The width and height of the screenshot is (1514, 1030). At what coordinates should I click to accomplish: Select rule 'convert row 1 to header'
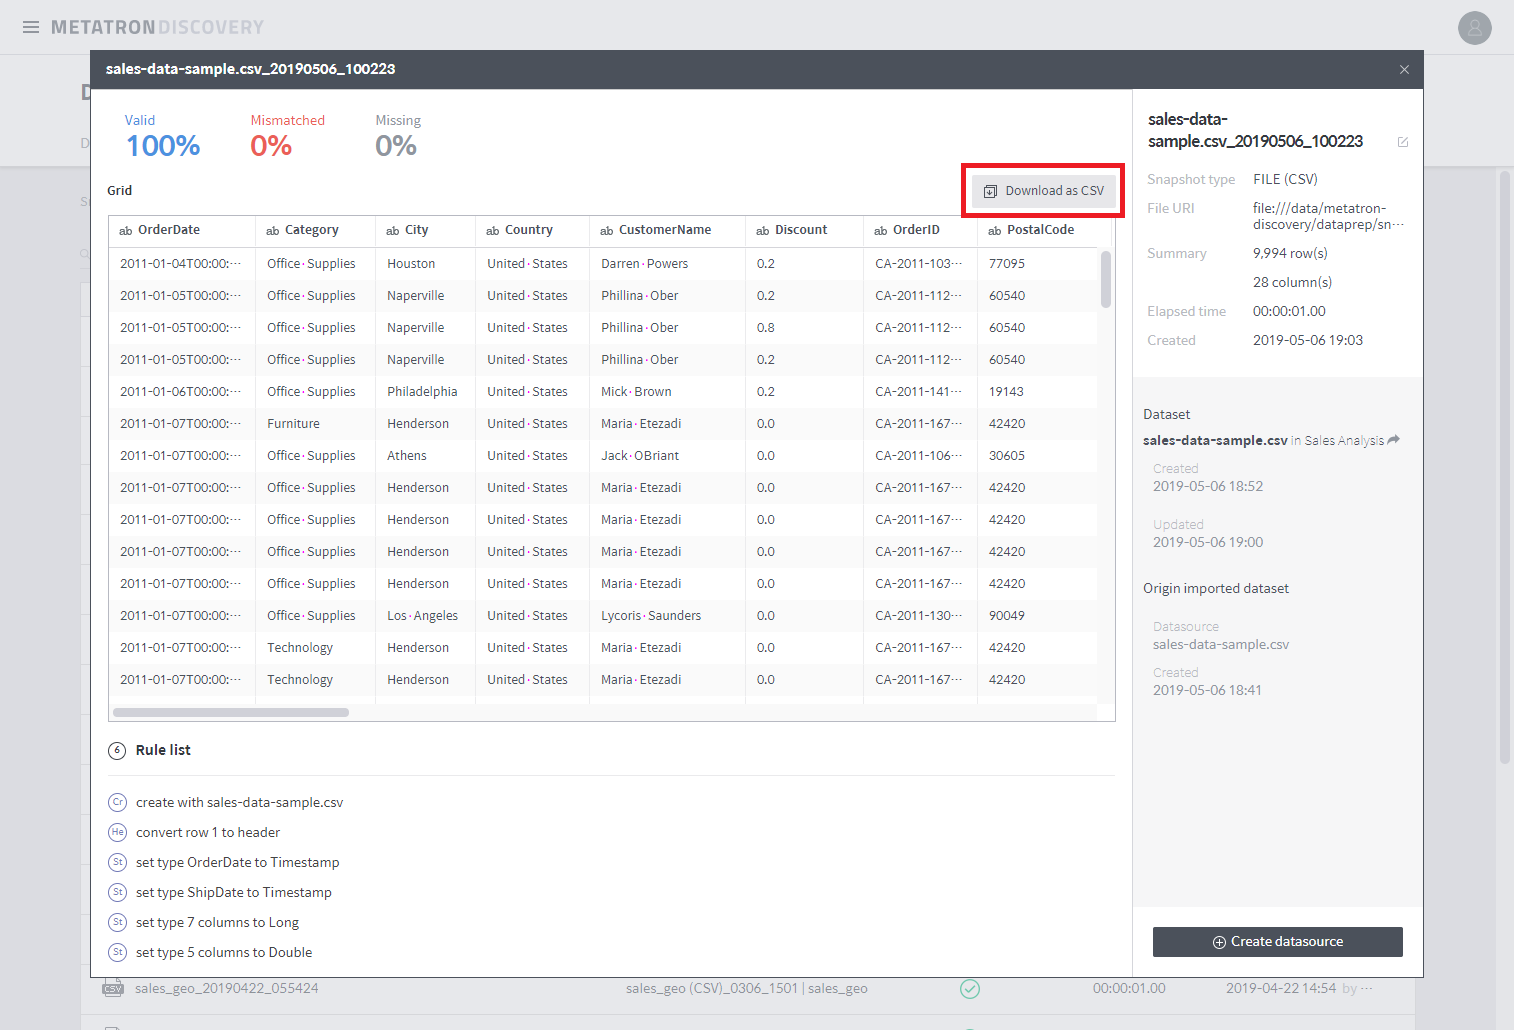[x=208, y=832]
